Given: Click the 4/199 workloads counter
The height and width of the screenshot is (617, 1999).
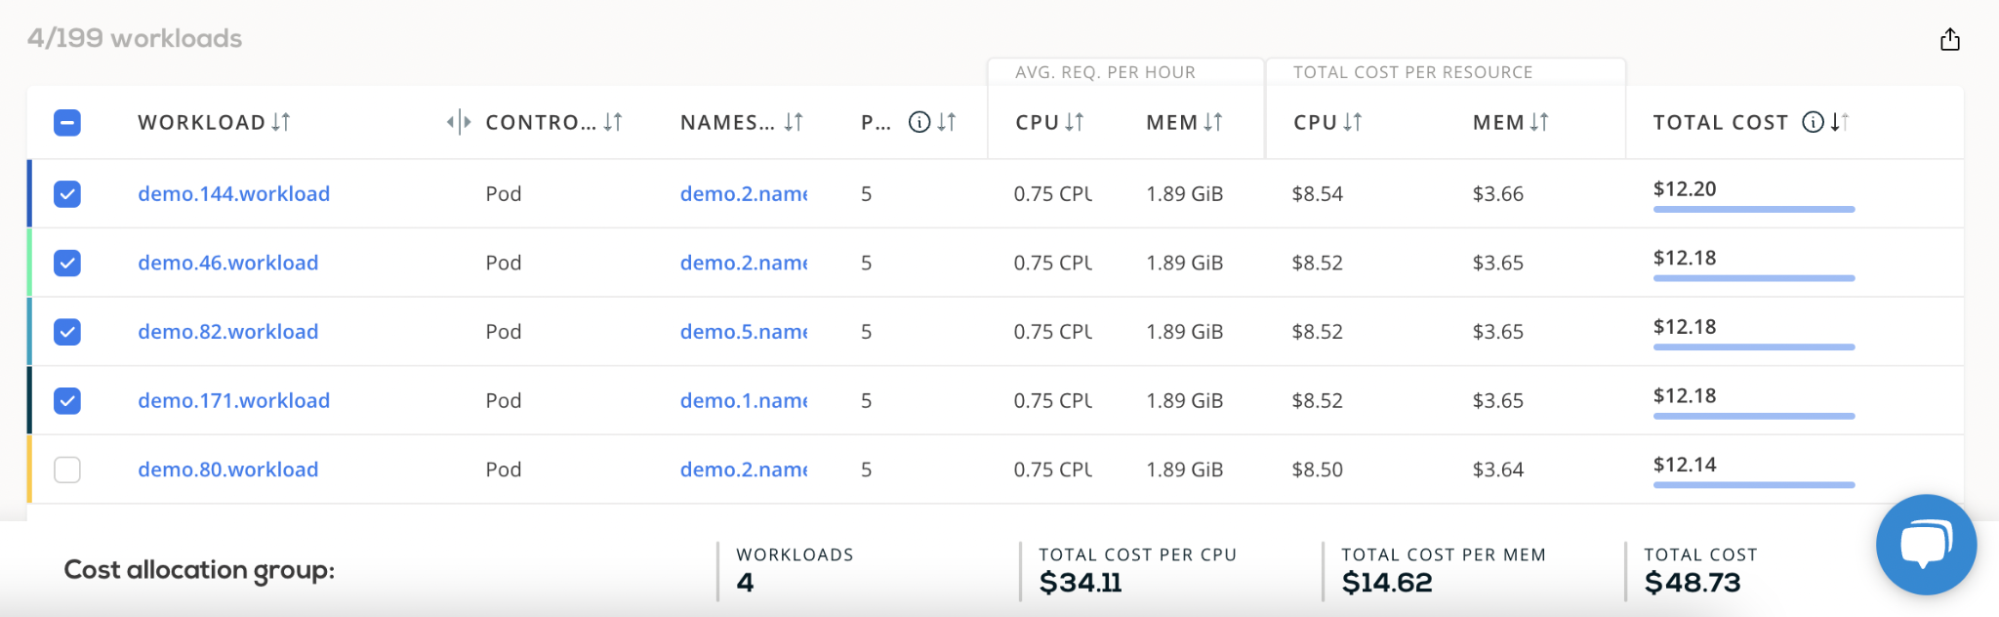Looking at the screenshot, I should (135, 38).
